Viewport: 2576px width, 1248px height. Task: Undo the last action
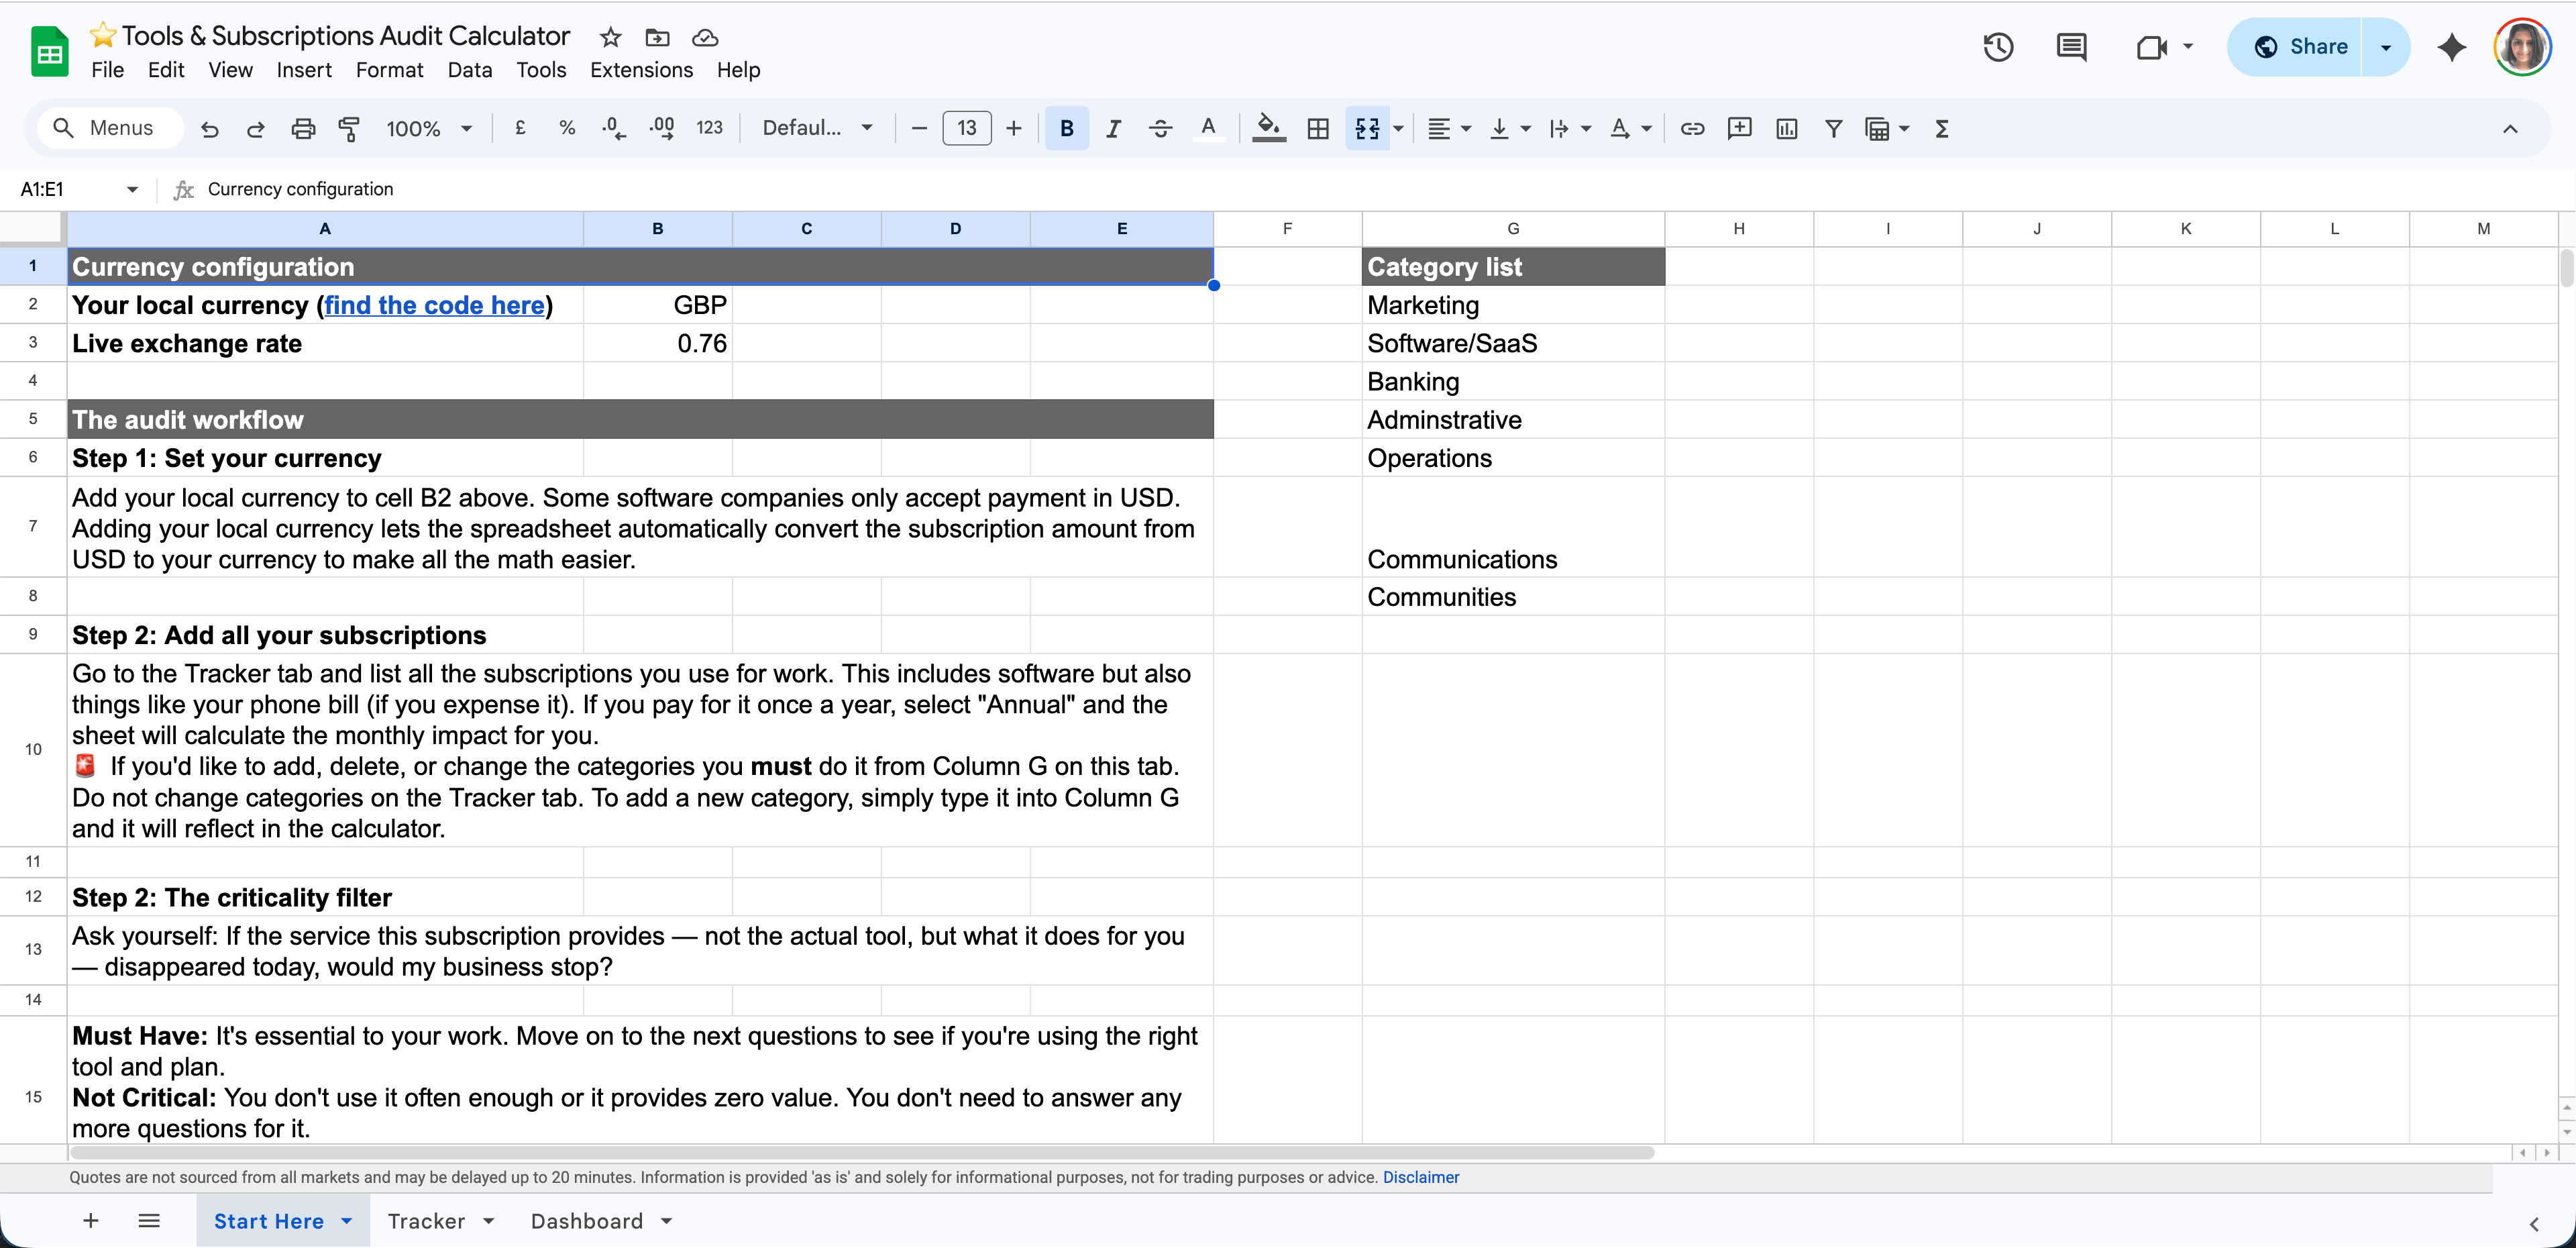pos(209,128)
